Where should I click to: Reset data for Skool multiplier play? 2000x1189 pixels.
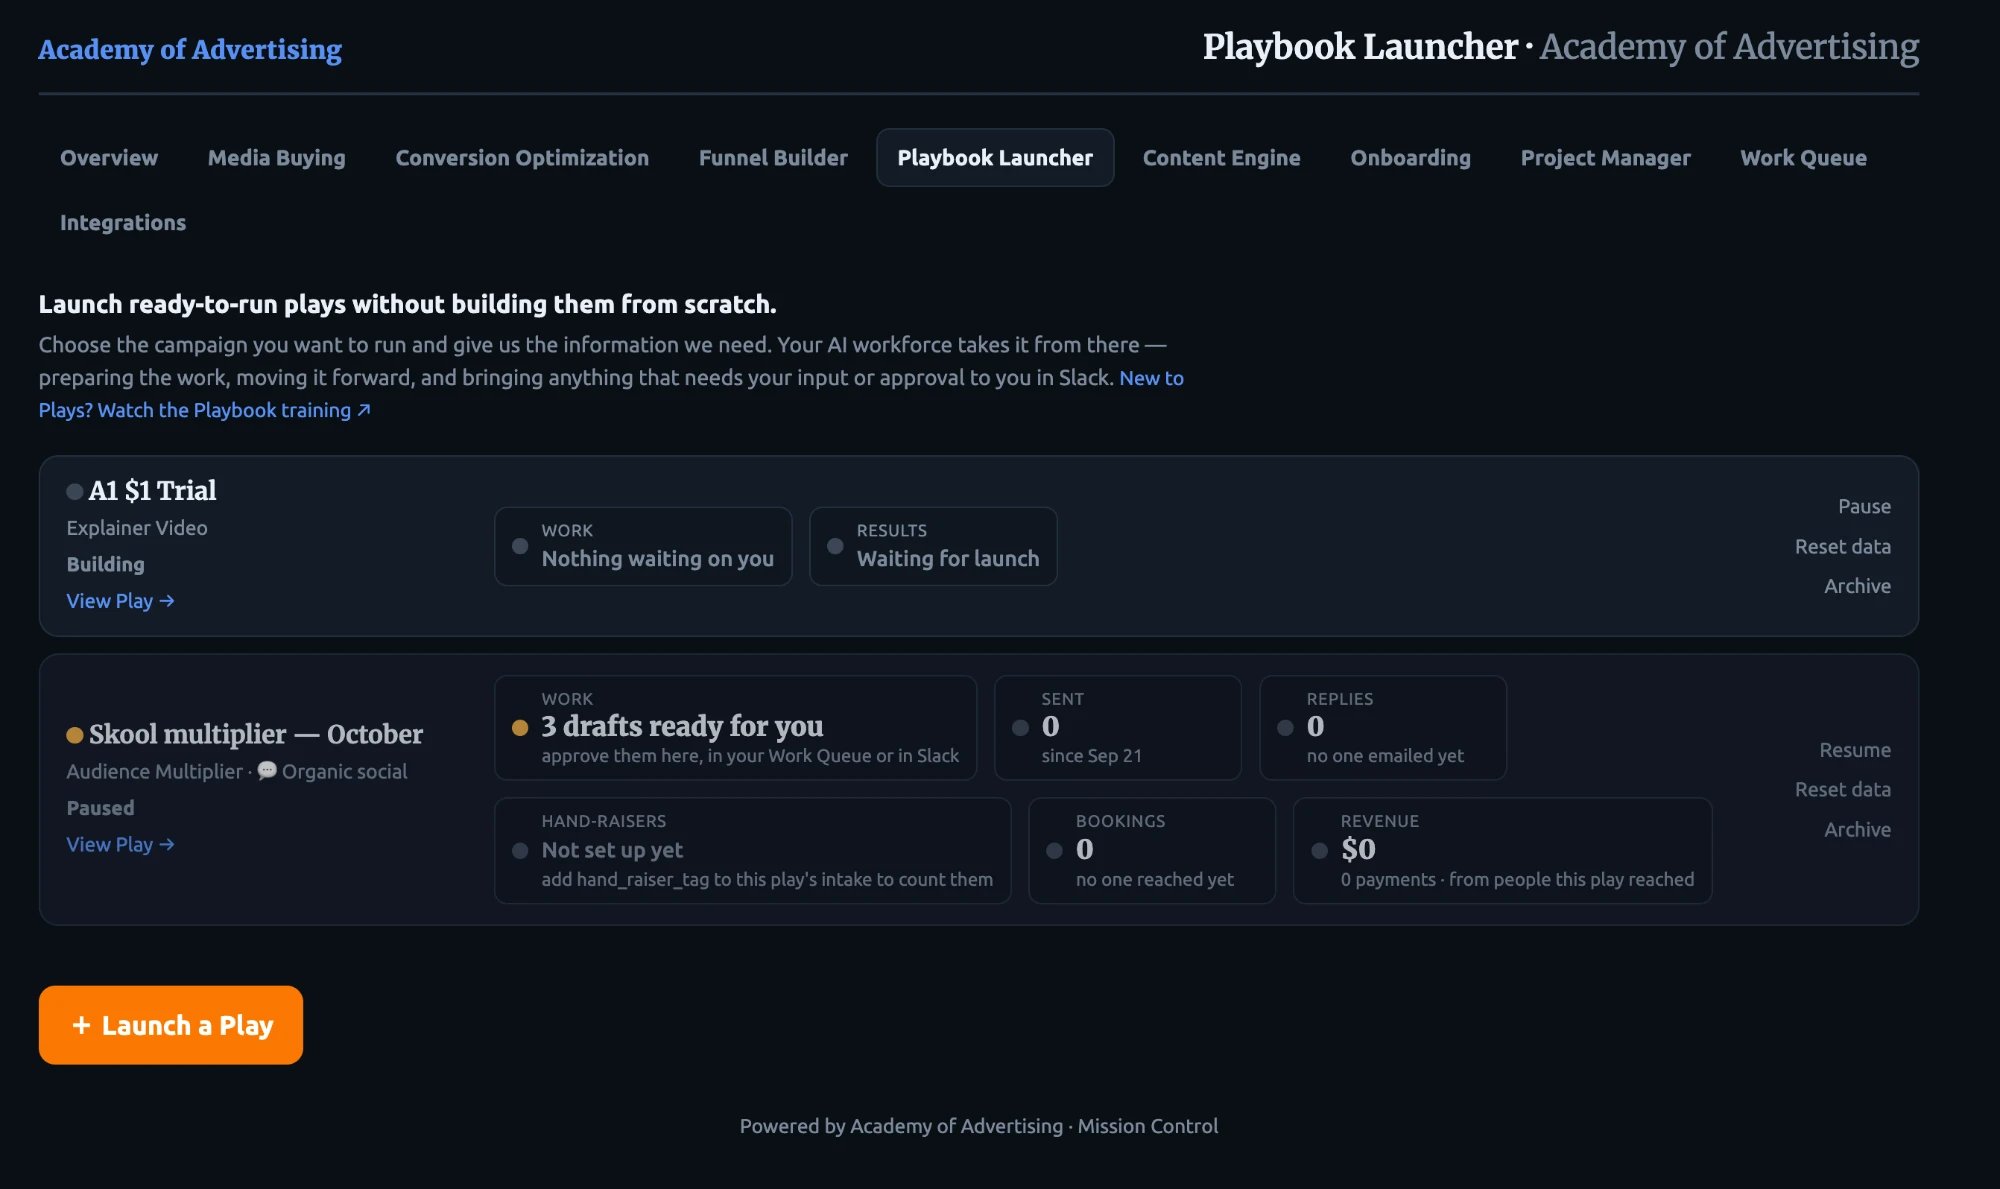tap(1842, 789)
